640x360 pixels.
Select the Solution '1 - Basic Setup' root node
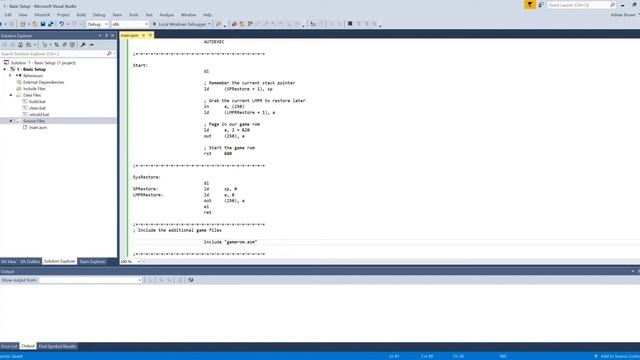coord(43,63)
